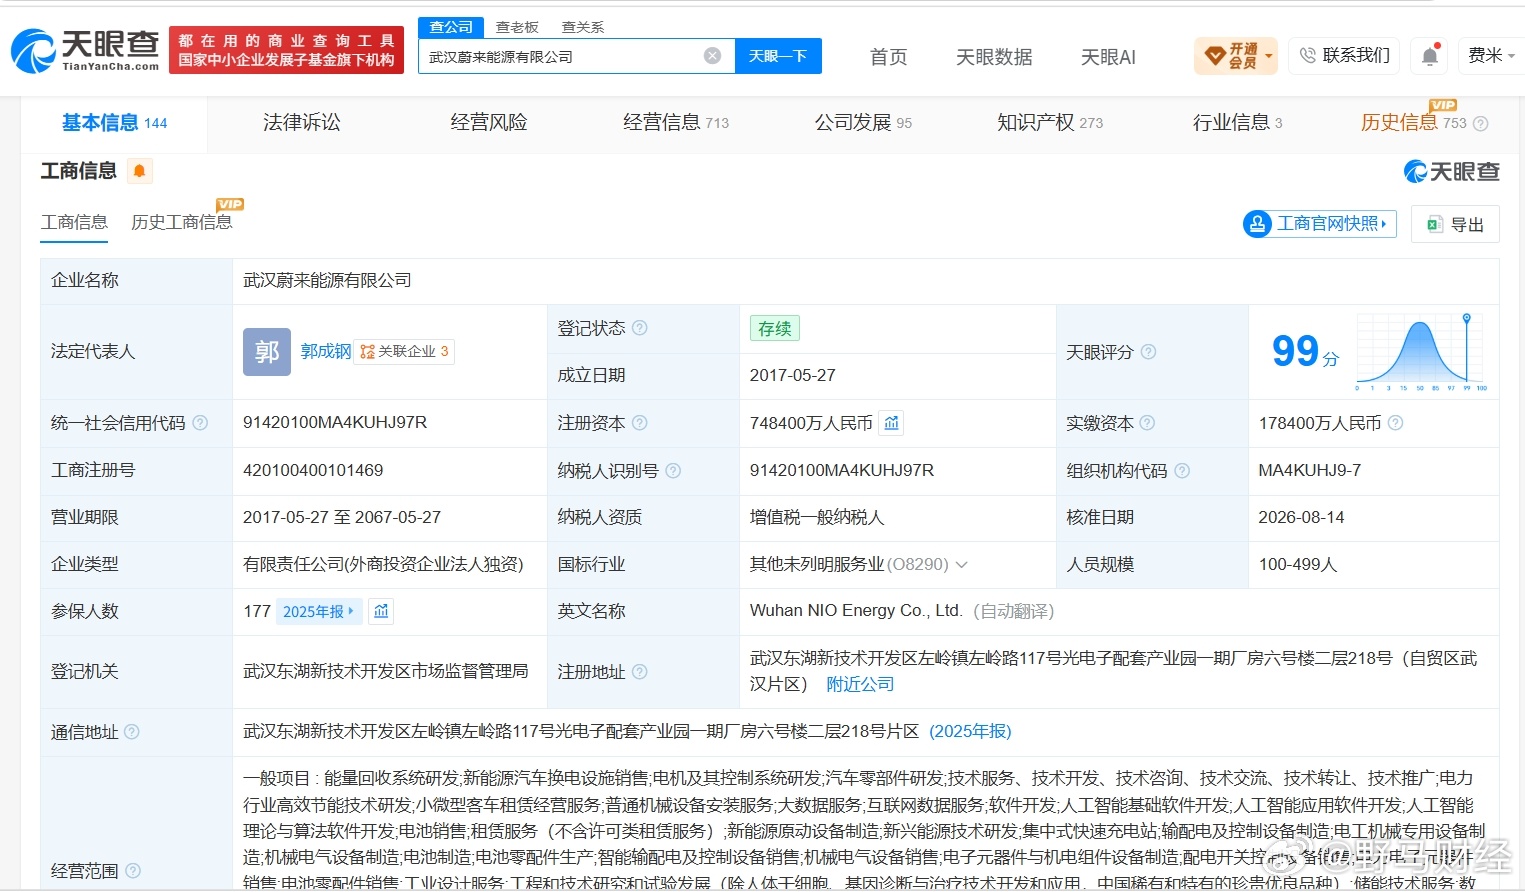Open the notification bell icon
The image size is (1525, 892).
click(1430, 56)
